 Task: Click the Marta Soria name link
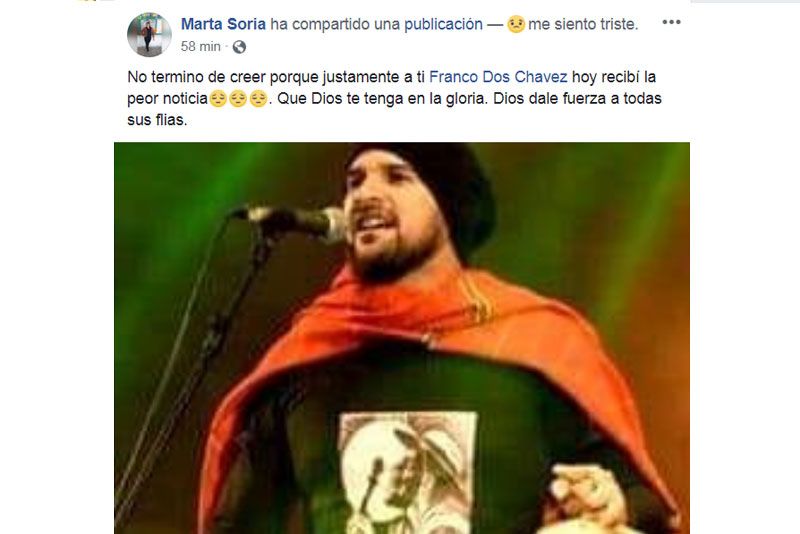coord(223,24)
